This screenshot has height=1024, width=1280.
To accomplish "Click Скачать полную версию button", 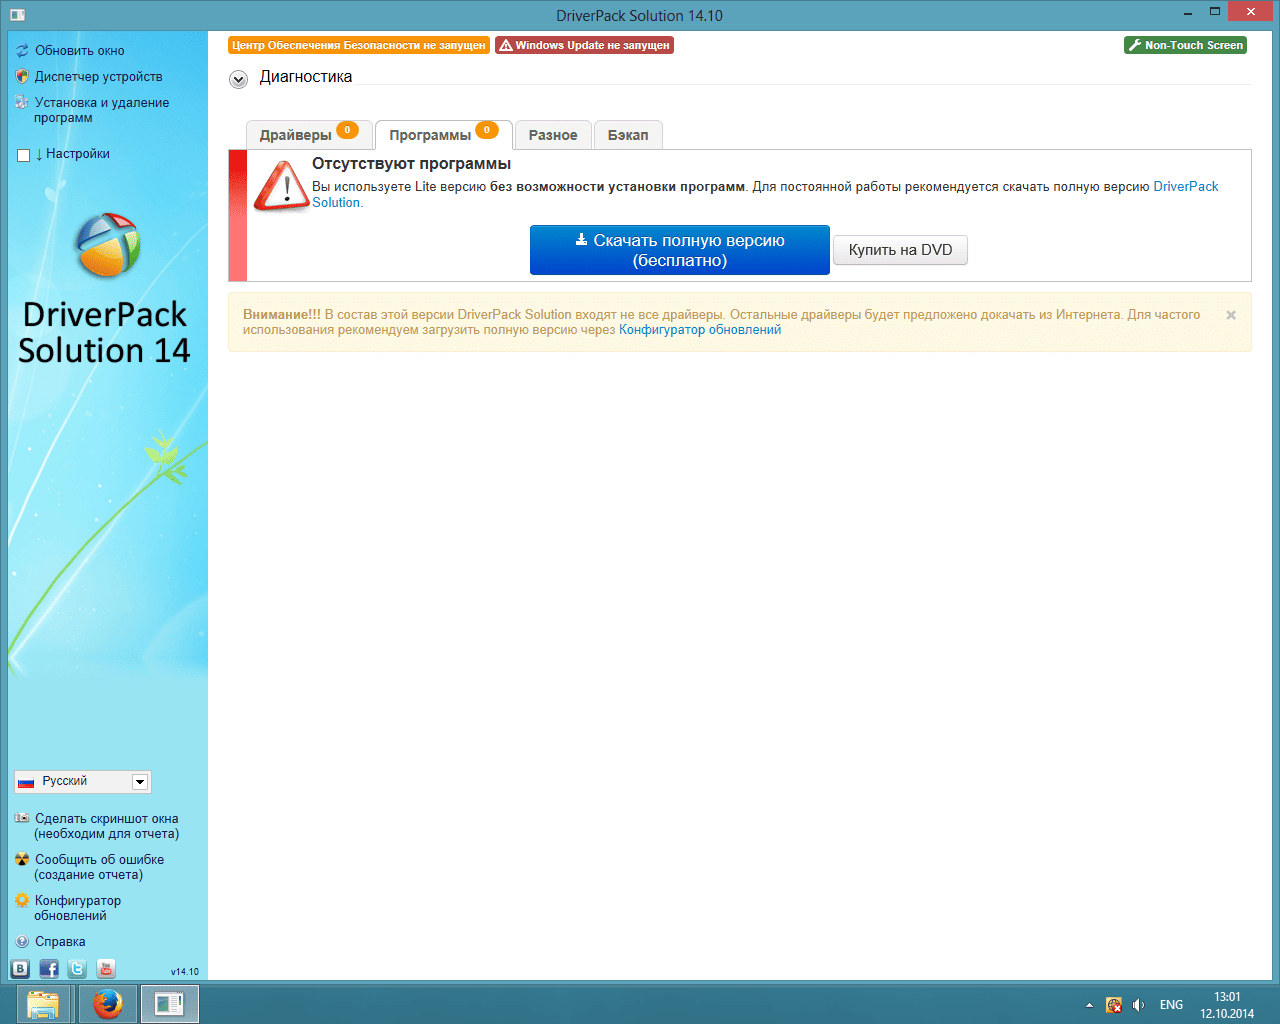I will tap(680, 250).
